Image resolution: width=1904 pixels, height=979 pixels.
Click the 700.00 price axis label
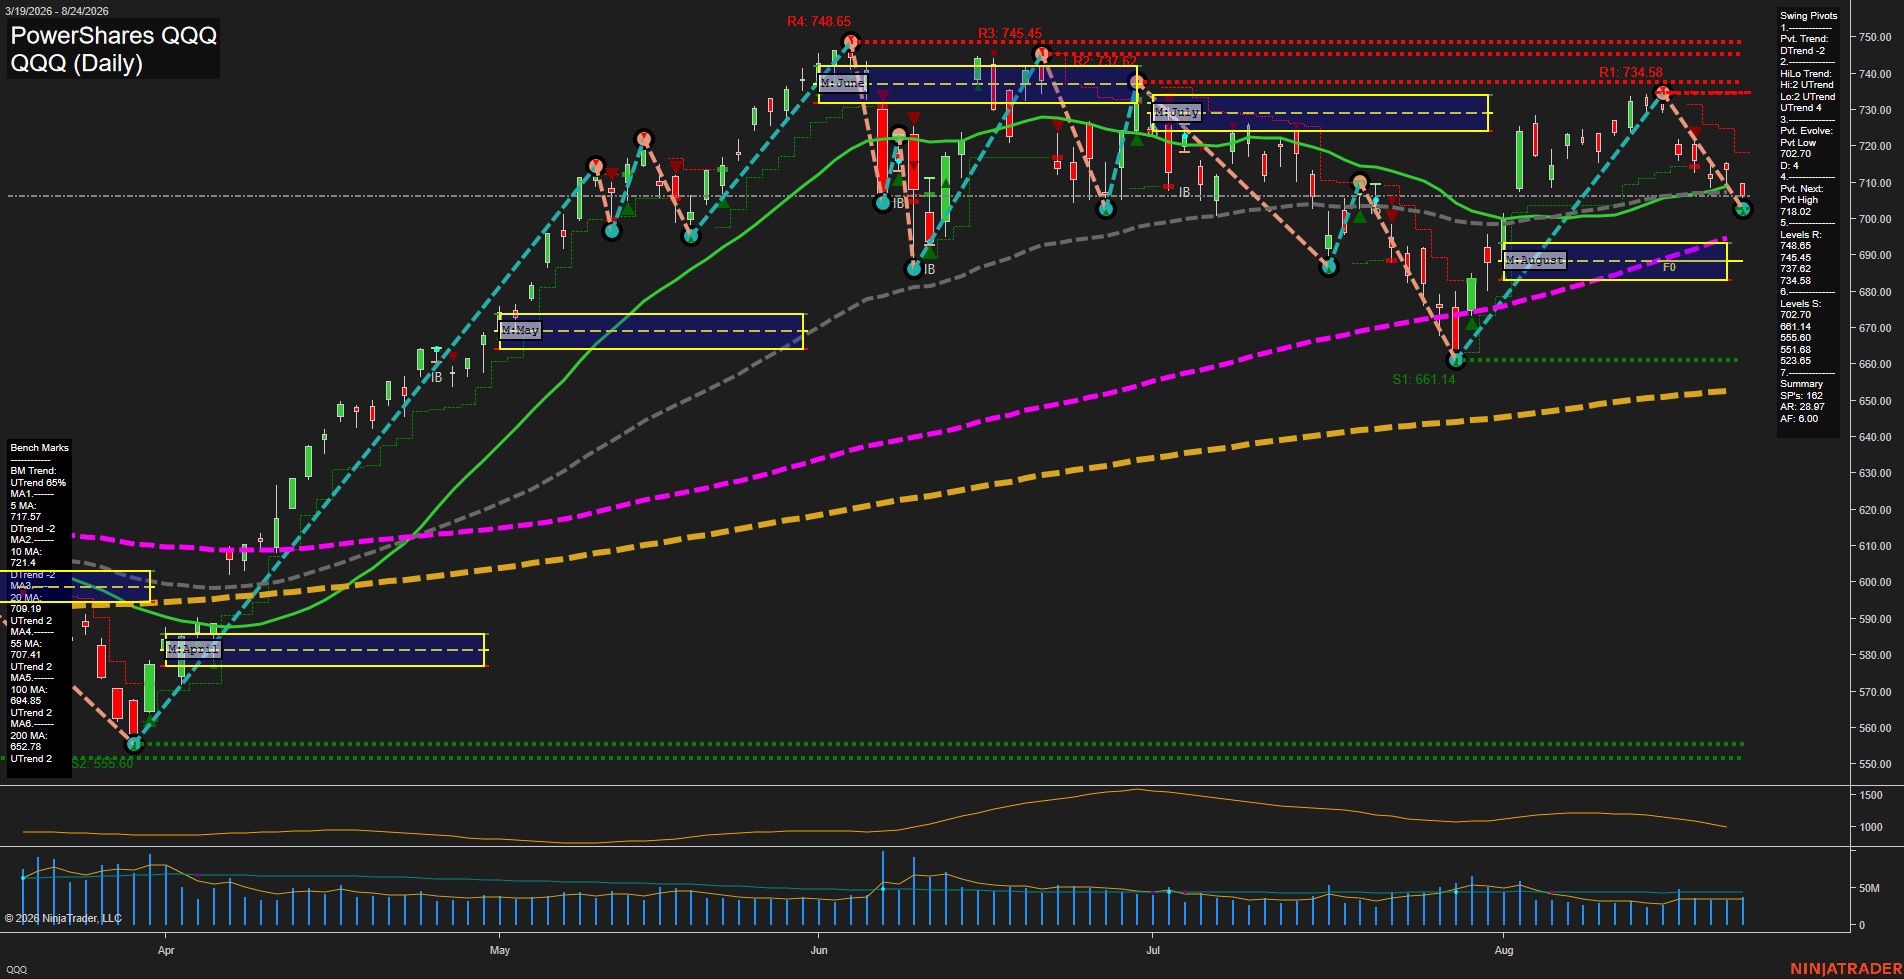[1875, 219]
